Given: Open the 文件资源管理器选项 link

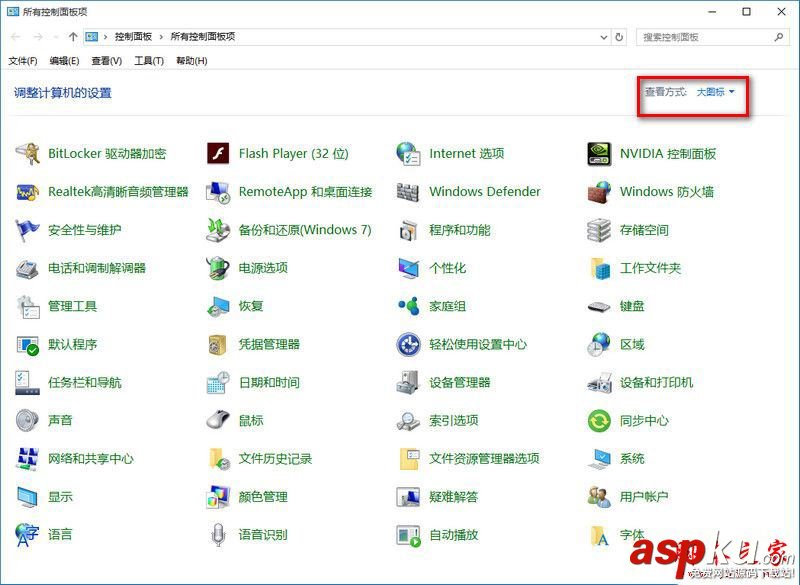Looking at the screenshot, I should pos(484,459).
